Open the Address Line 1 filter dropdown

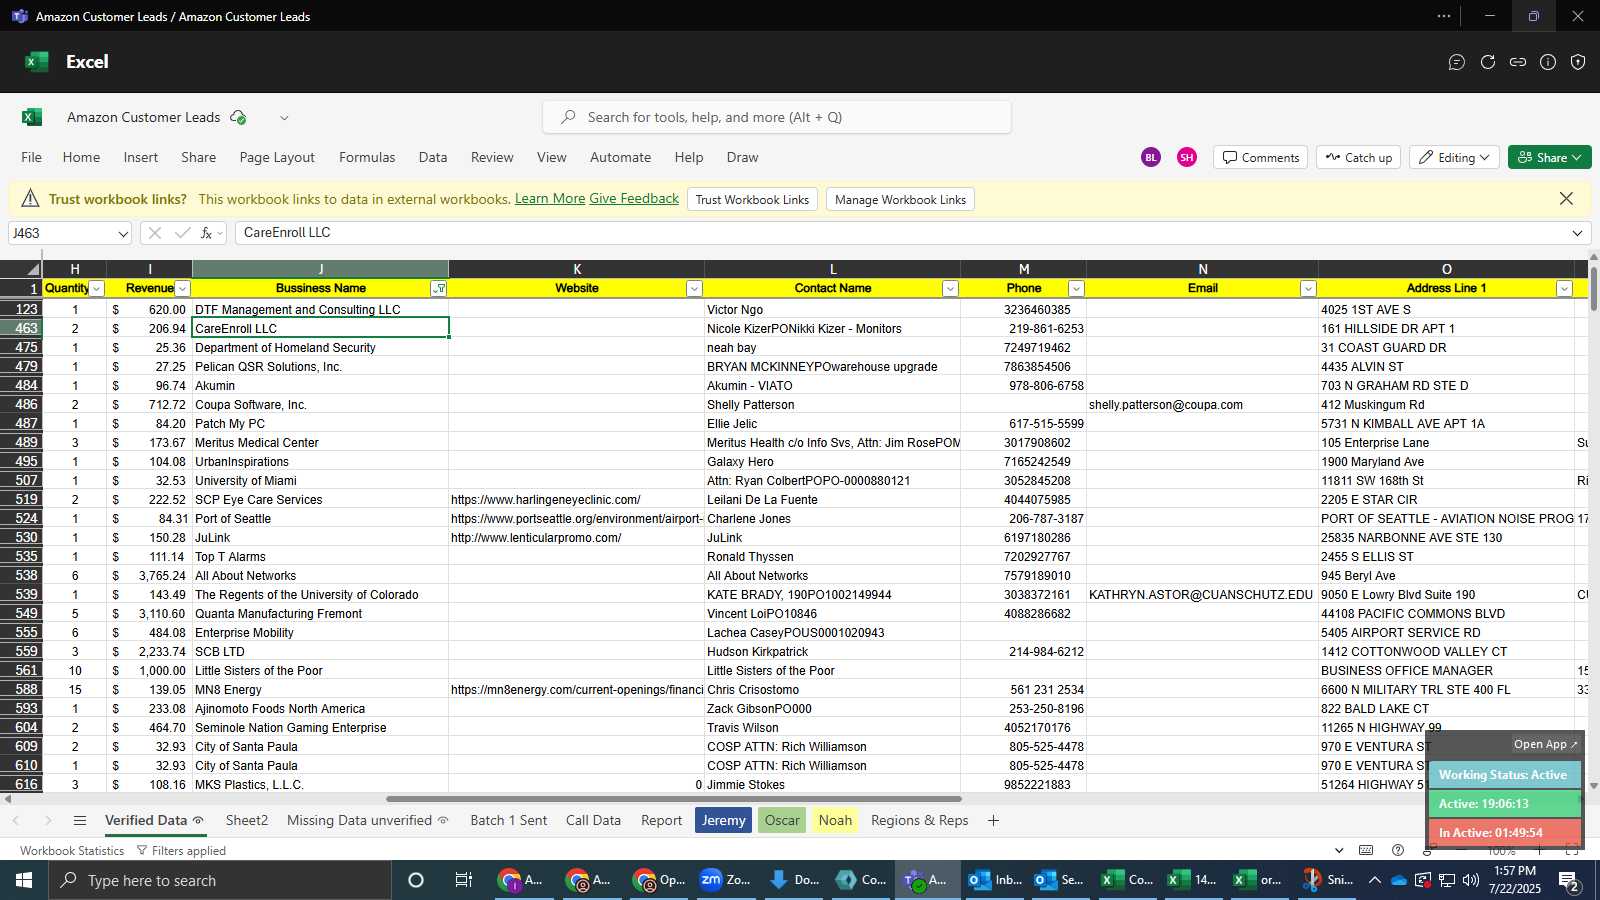point(1564,289)
